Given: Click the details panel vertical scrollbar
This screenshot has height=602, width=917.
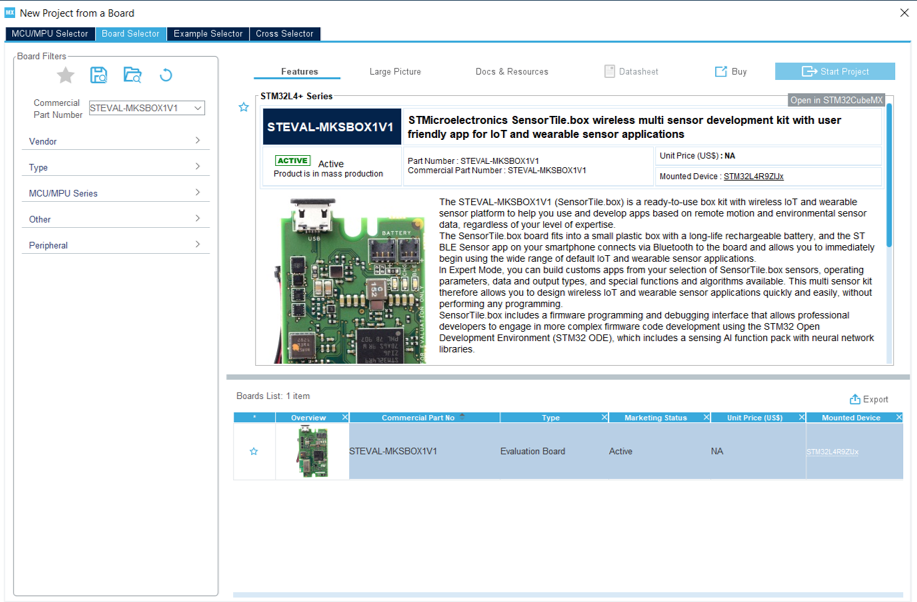Looking at the screenshot, I should coord(890,176).
